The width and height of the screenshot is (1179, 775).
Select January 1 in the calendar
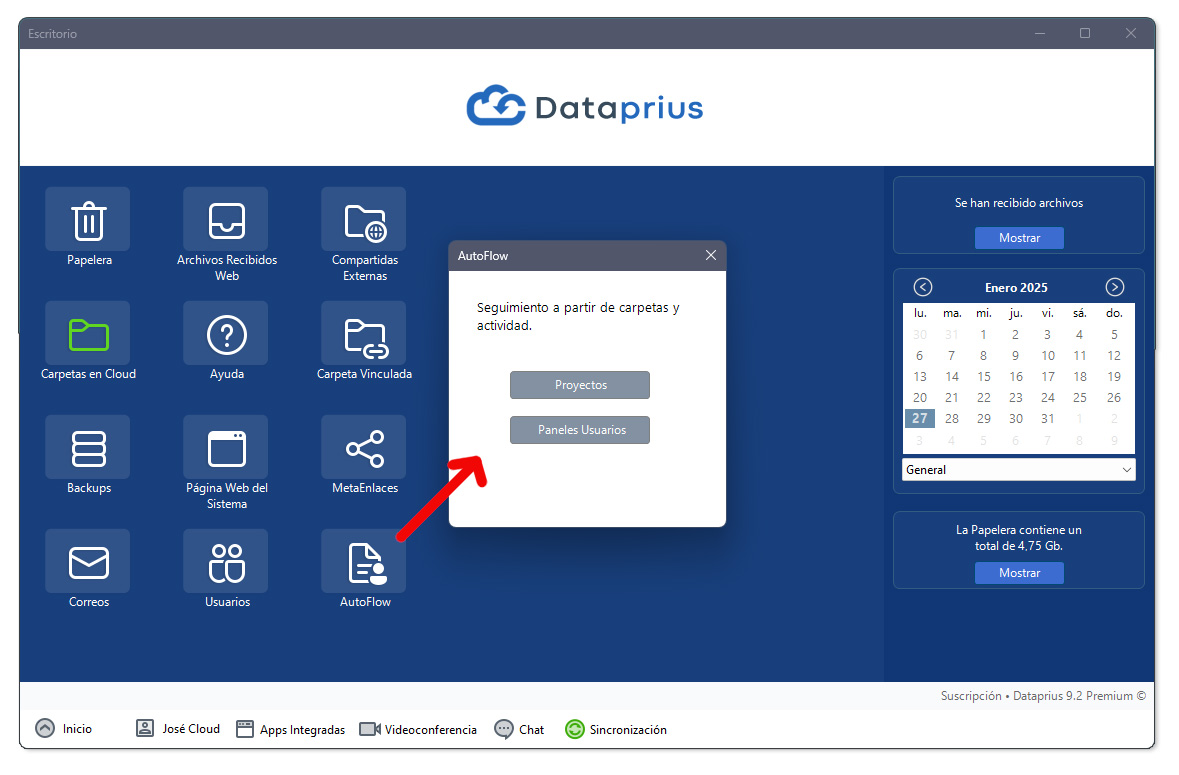tap(983, 335)
